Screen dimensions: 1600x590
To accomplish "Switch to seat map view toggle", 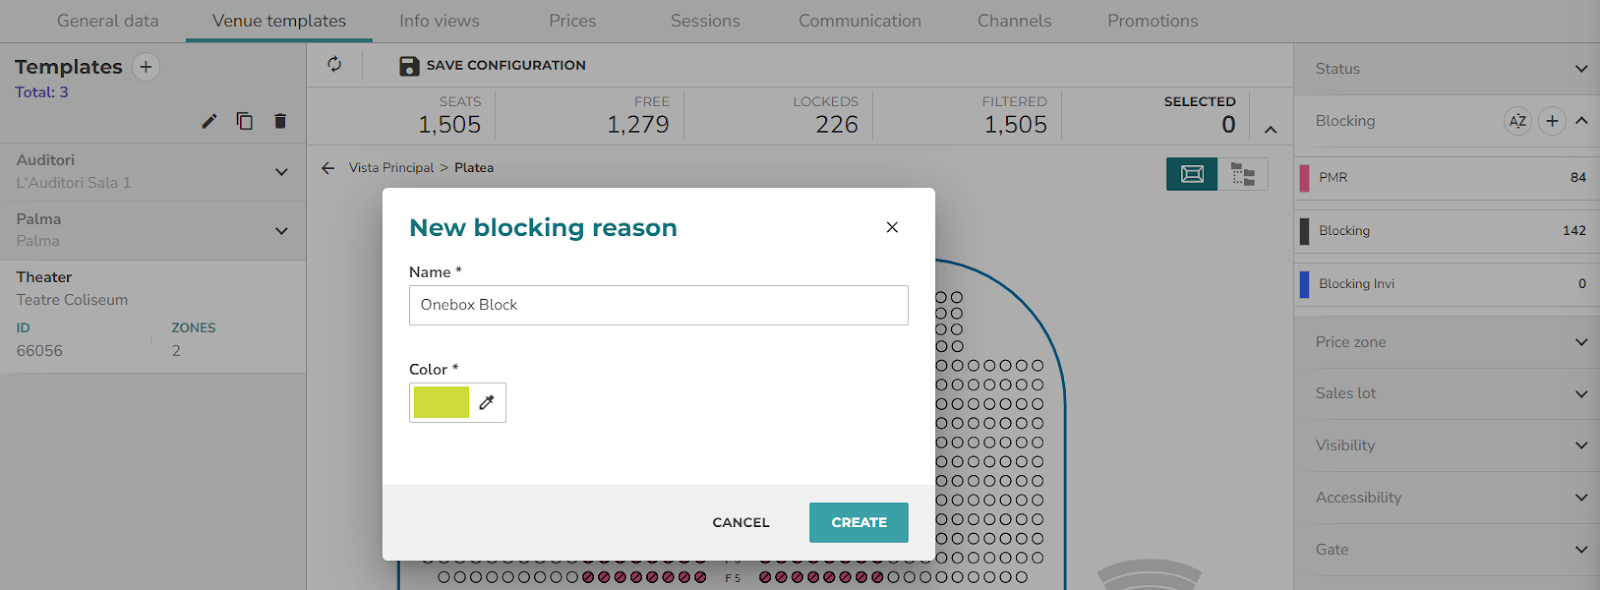I will coord(1192,174).
